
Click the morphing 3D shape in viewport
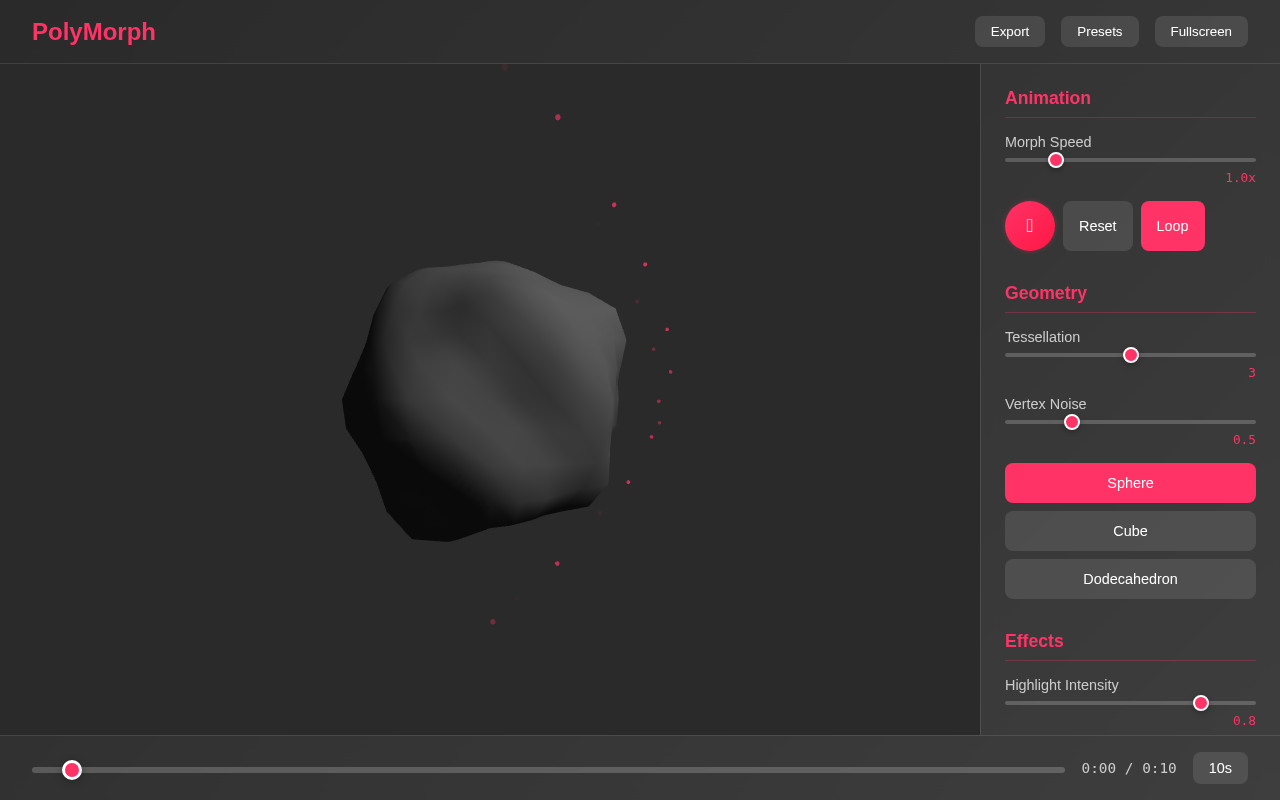click(x=487, y=400)
